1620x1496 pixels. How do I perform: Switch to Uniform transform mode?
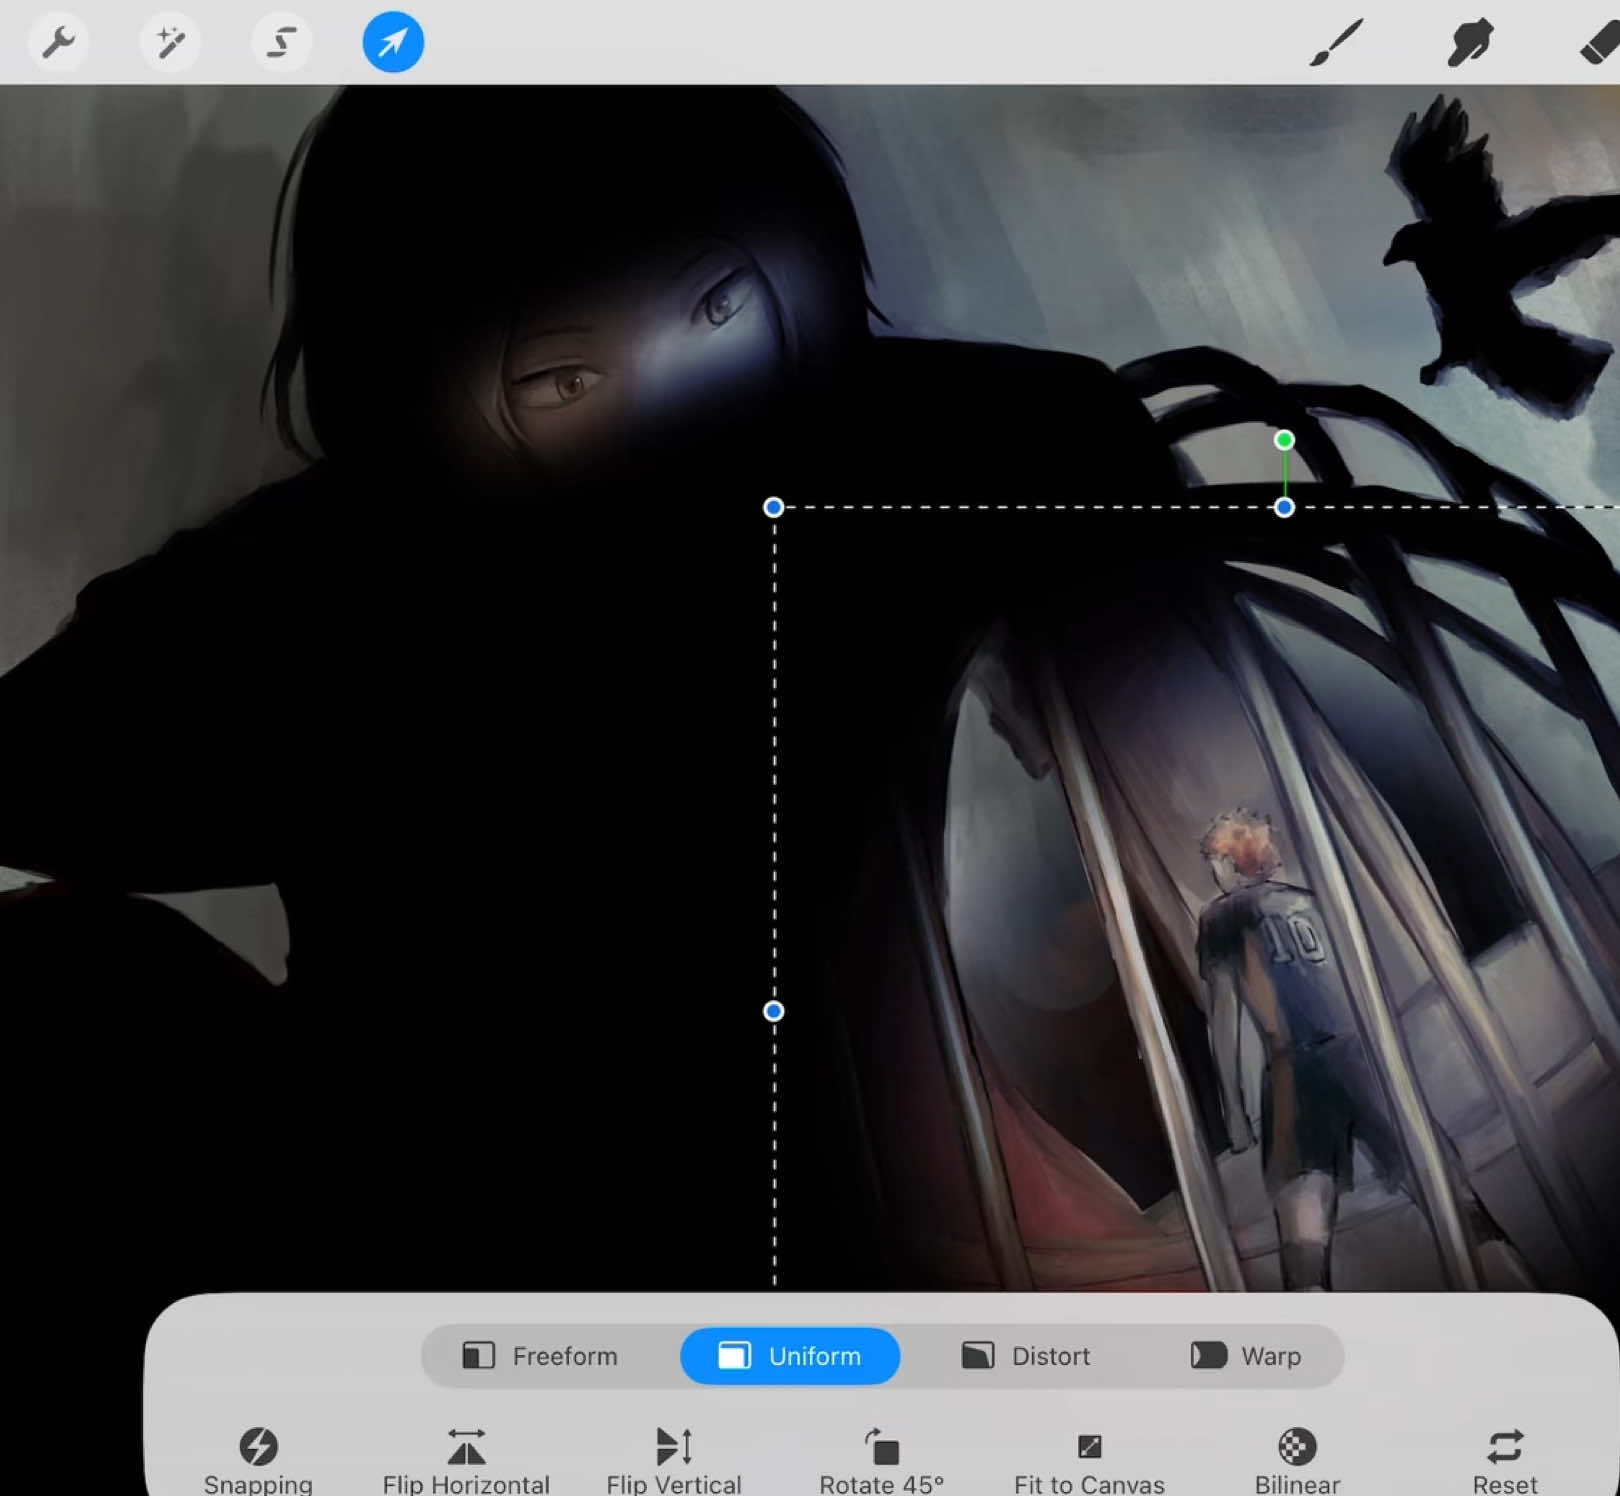pyautogui.click(x=790, y=1356)
